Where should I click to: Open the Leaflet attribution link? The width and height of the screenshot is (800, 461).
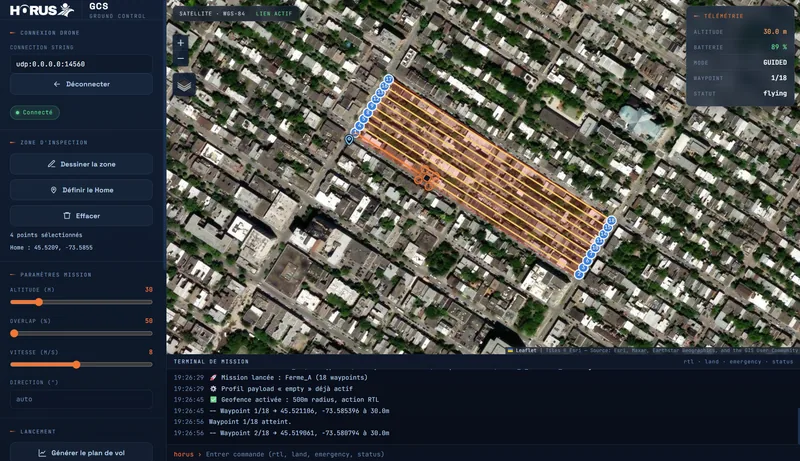pos(522,350)
